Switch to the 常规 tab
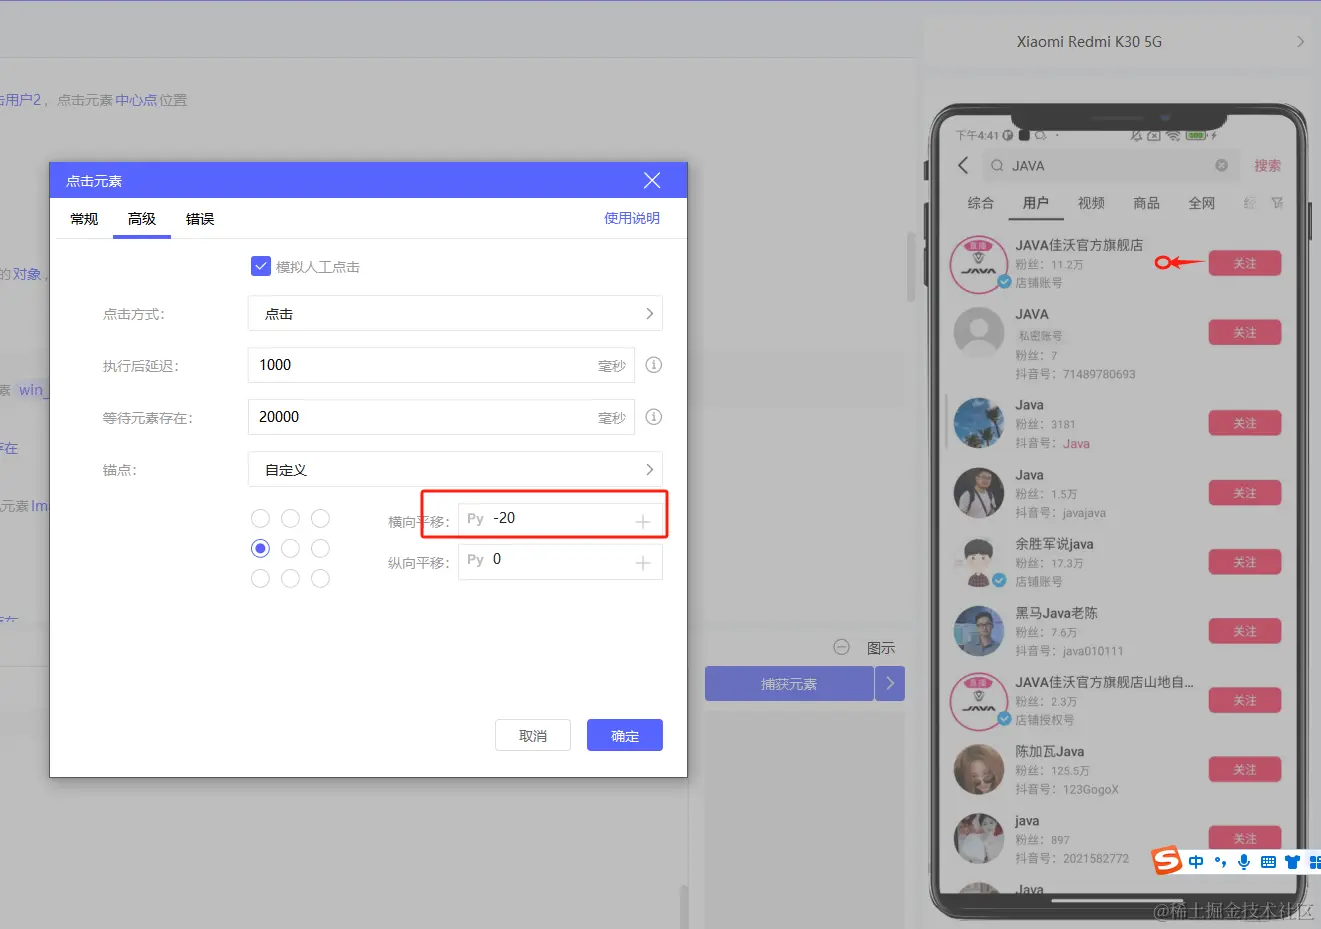Image resolution: width=1321 pixels, height=929 pixels. click(x=84, y=219)
